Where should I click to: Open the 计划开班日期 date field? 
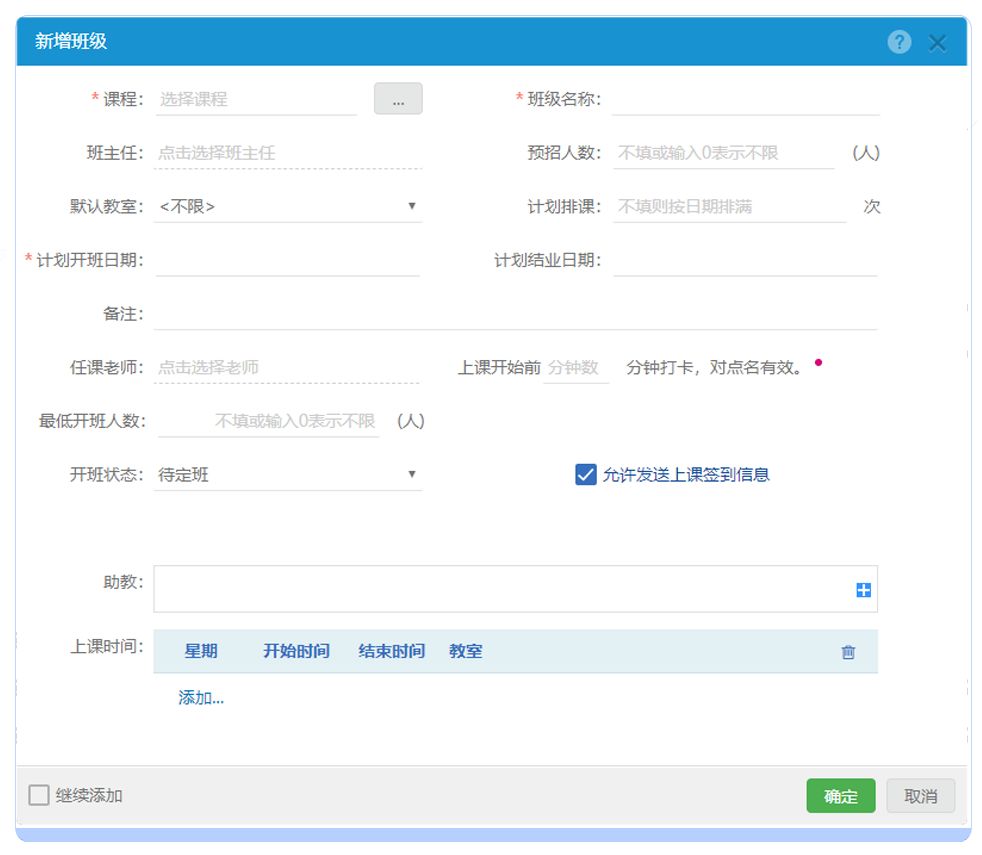coord(288,261)
